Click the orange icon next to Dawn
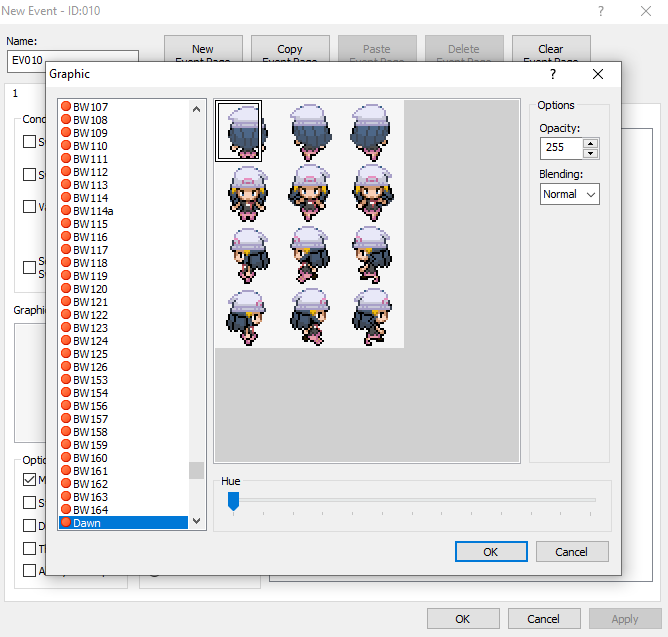This screenshot has height=637, width=668. (x=66, y=523)
